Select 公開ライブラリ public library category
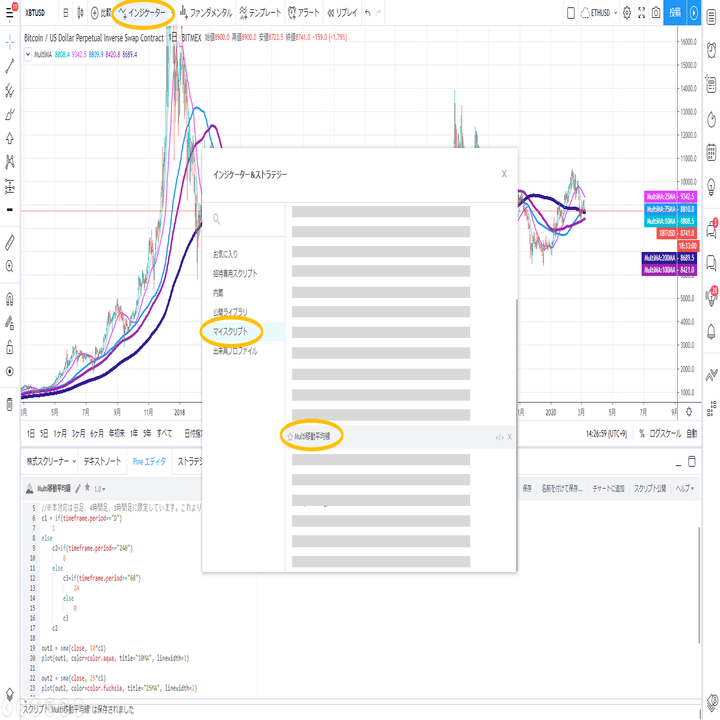Screen dimensions: 720x720 pyautogui.click(x=230, y=312)
